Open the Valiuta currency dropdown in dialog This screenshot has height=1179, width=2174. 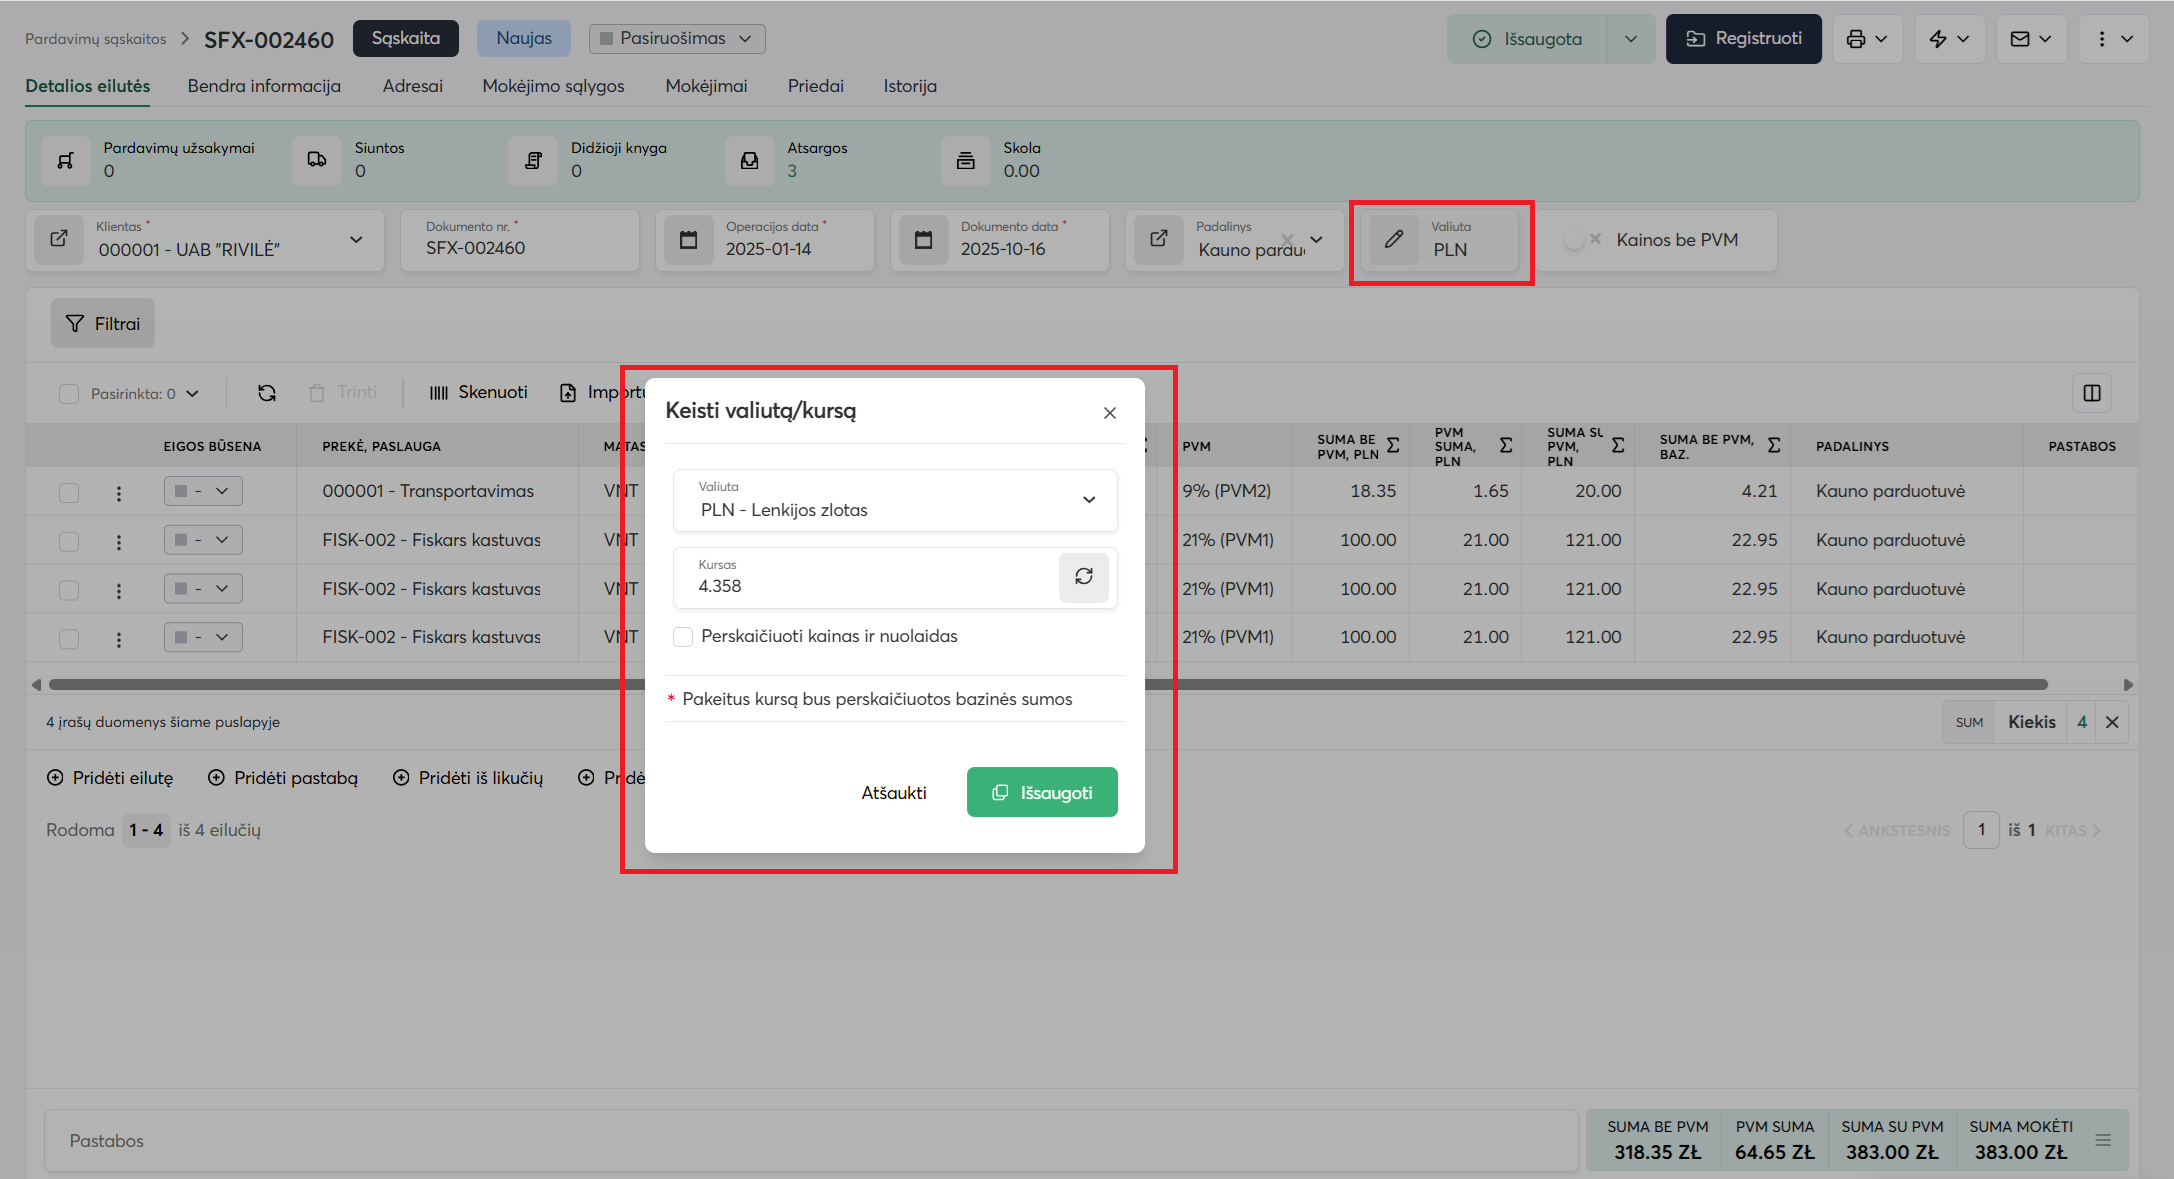(x=895, y=500)
